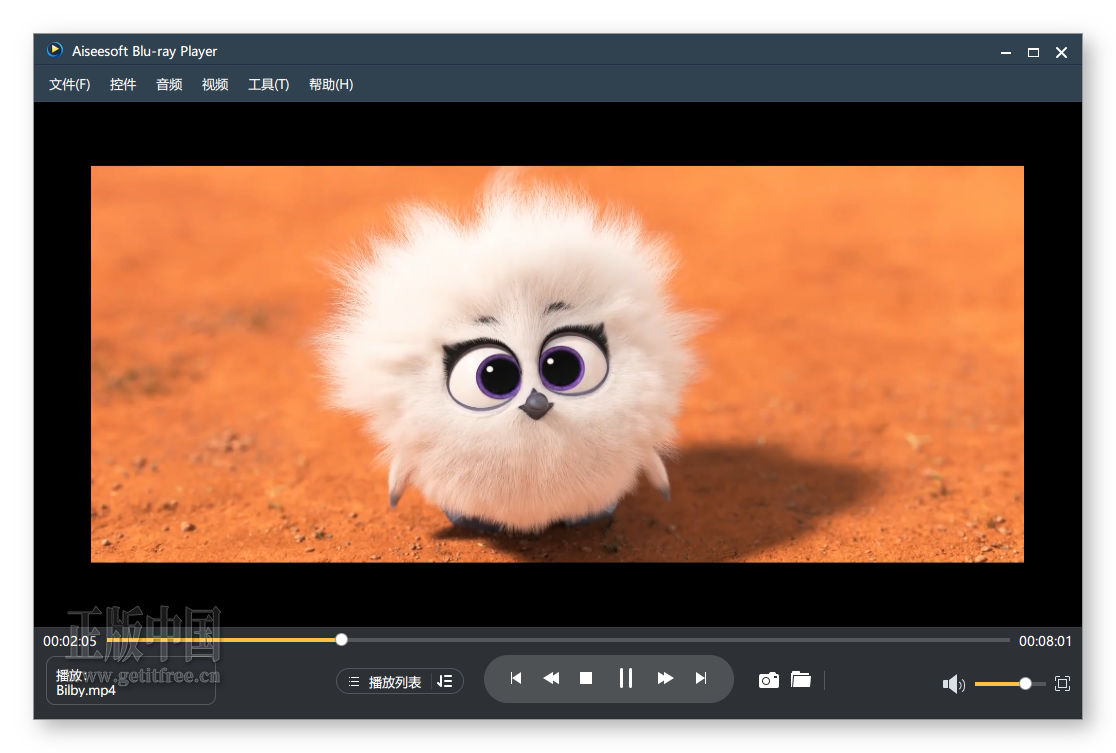1116x753 pixels.
Task: Open the 控件 menu
Action: click(x=123, y=85)
